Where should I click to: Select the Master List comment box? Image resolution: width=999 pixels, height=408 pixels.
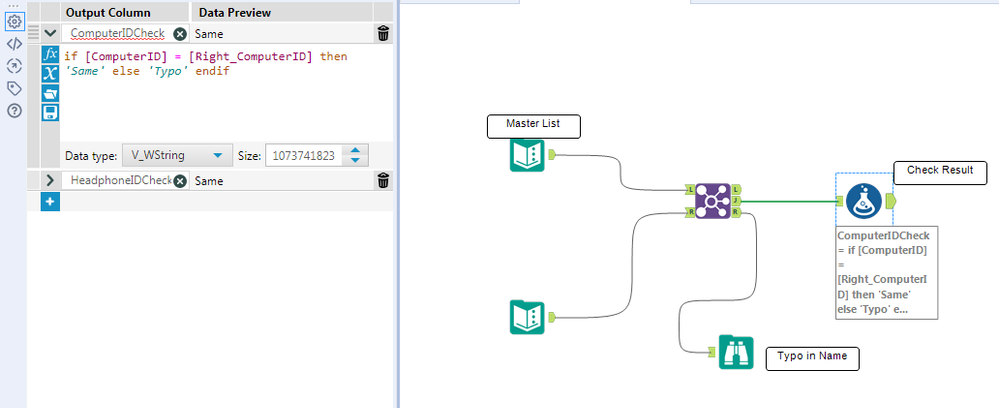pos(533,126)
